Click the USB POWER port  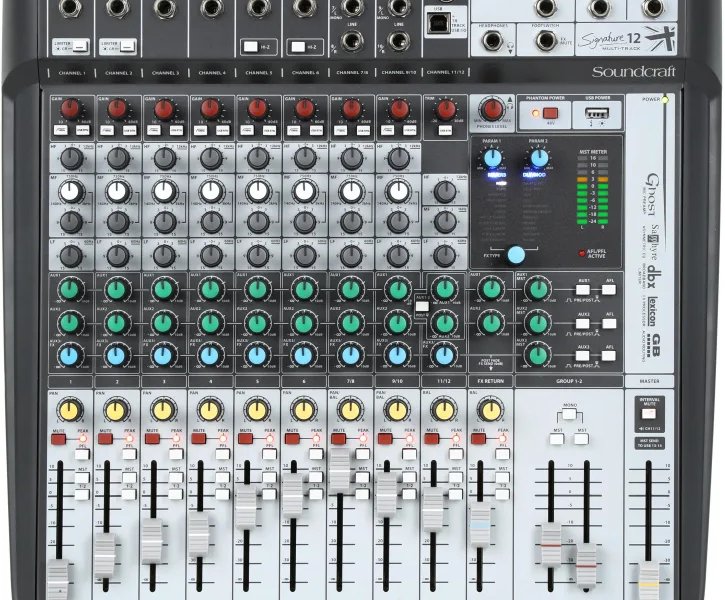(597, 113)
